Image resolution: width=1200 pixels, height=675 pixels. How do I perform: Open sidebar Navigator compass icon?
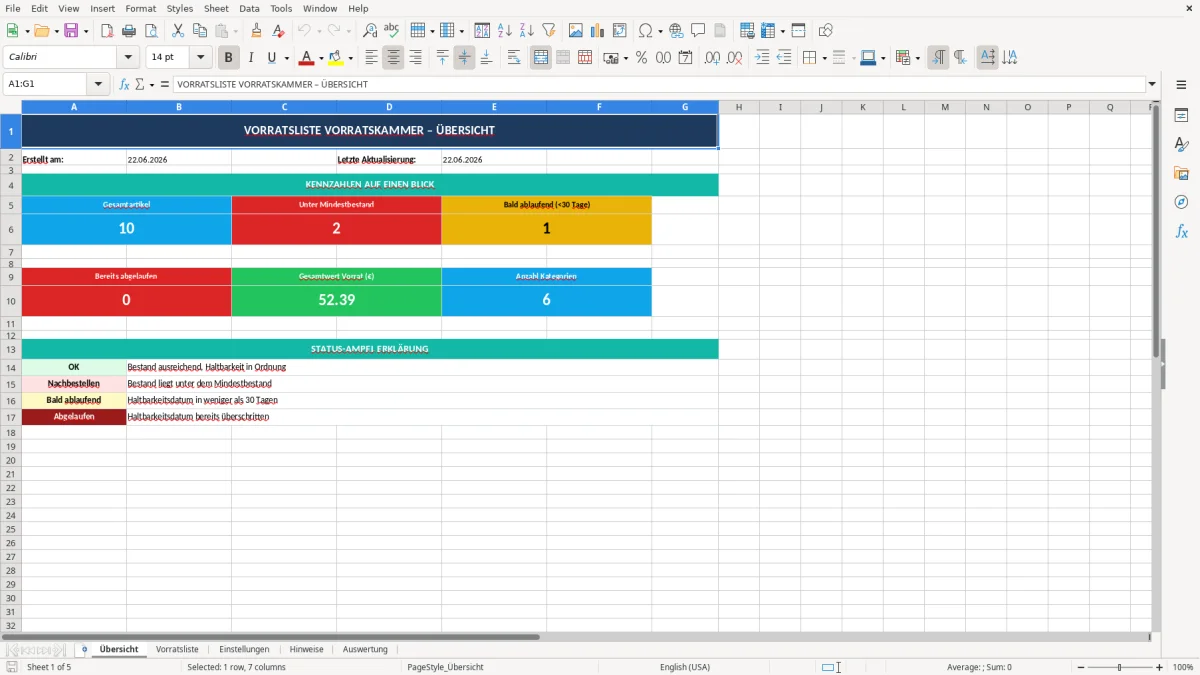click(x=1181, y=202)
